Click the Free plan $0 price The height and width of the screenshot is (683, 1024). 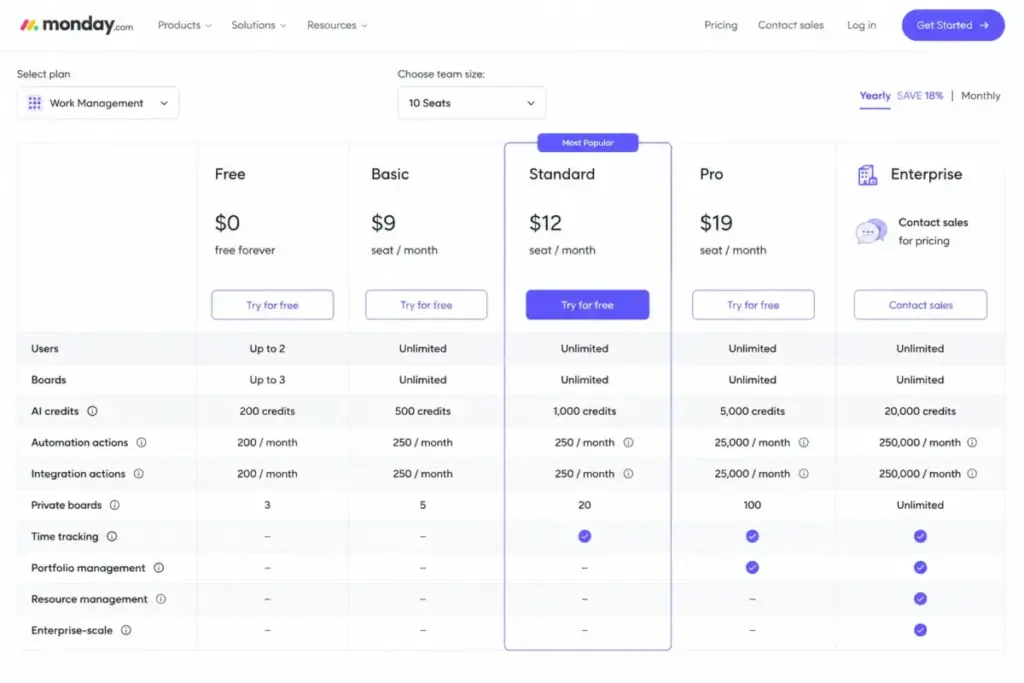click(x=227, y=223)
